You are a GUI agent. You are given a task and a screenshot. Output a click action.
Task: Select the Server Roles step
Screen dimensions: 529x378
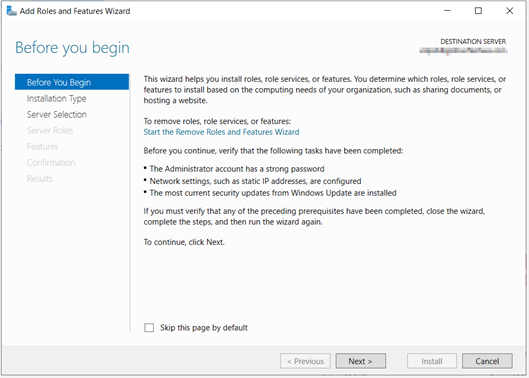coord(50,131)
